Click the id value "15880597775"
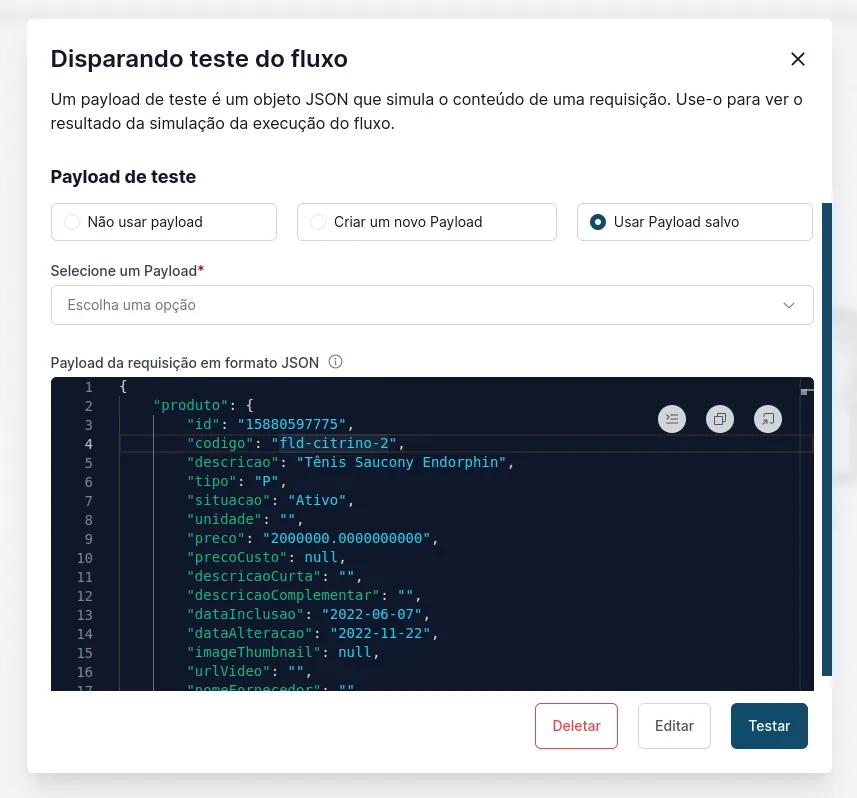This screenshot has height=798, width=857. (296, 425)
